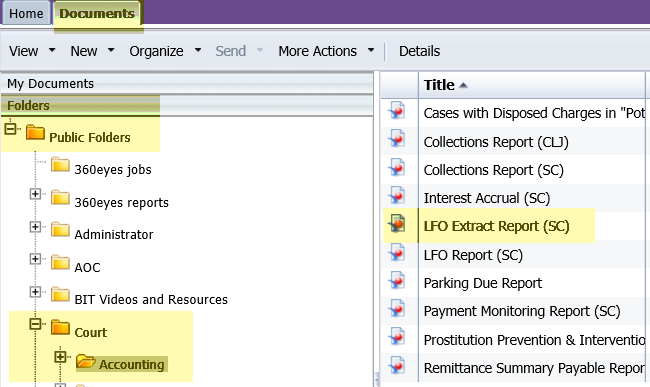650x387 pixels.
Task: Click the grayed-out Send menu
Action: [239, 51]
